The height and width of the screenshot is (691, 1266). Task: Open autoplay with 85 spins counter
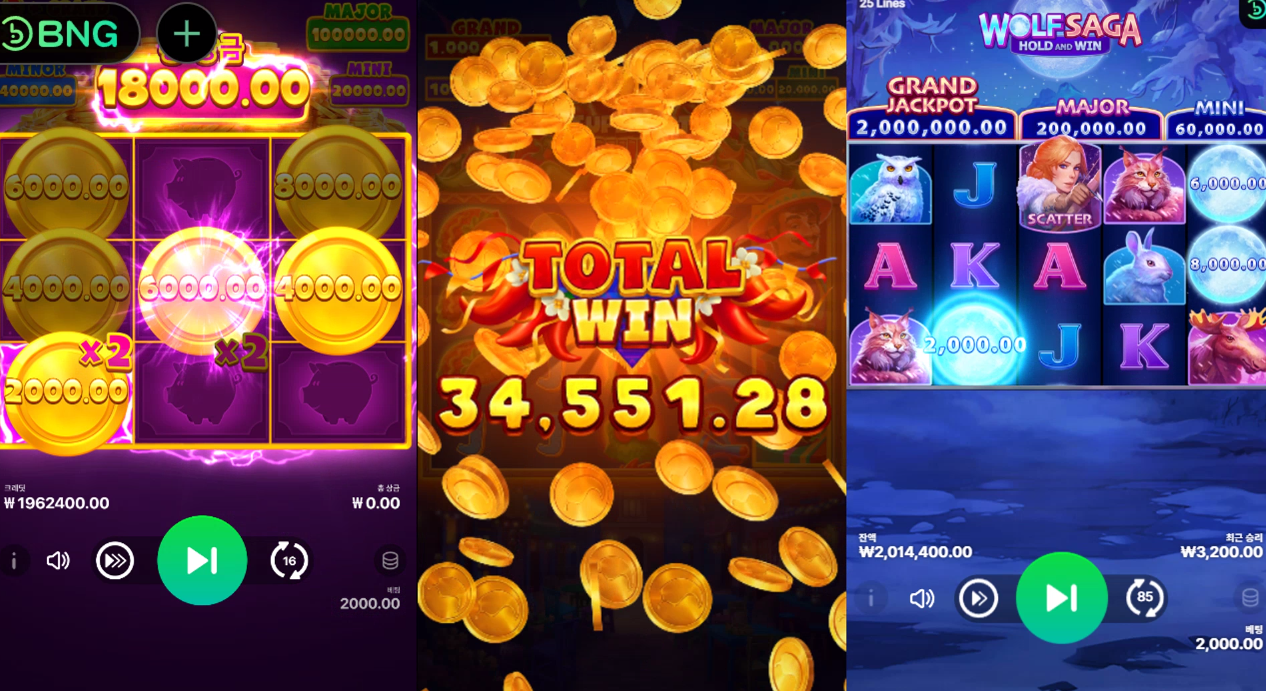tap(1144, 598)
